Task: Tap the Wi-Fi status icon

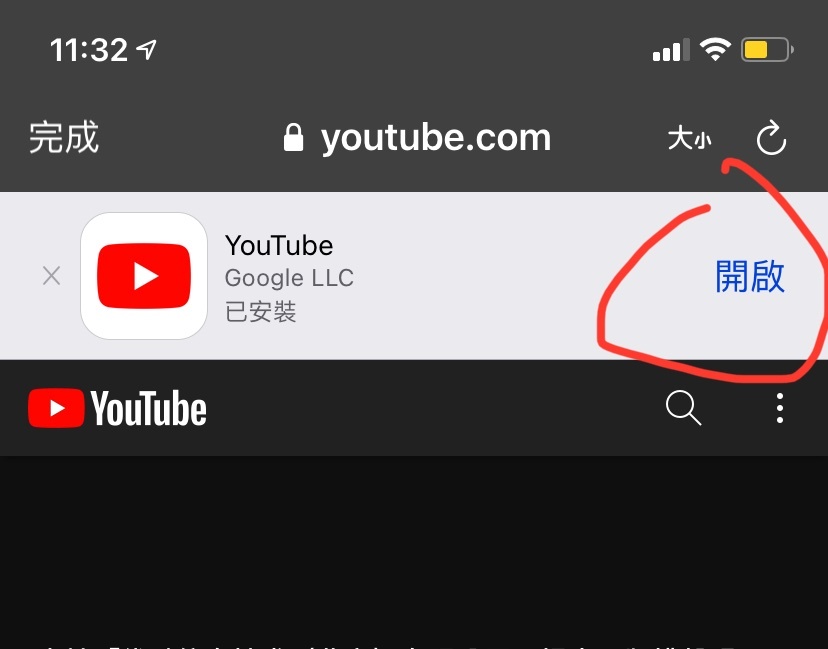Action: coord(715,50)
